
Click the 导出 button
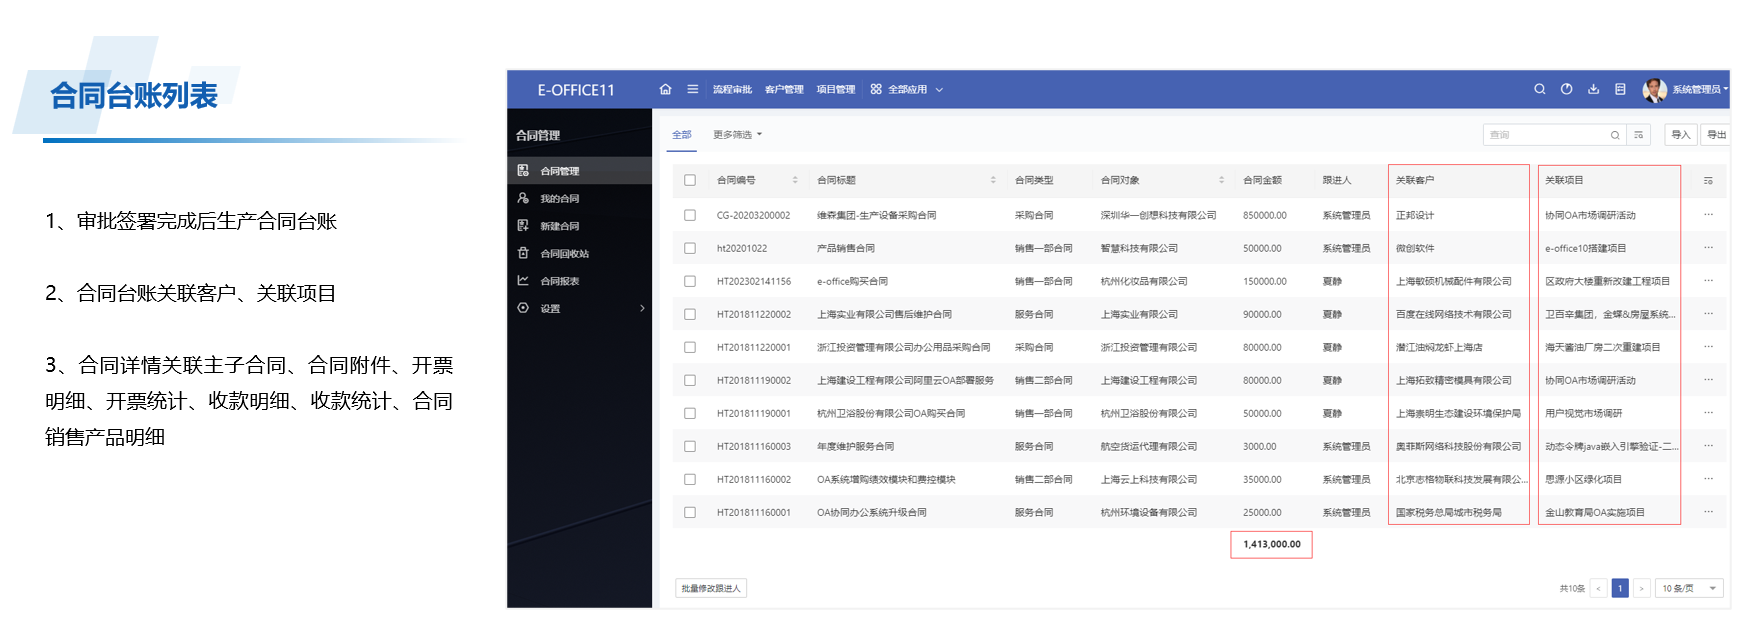tap(1717, 135)
